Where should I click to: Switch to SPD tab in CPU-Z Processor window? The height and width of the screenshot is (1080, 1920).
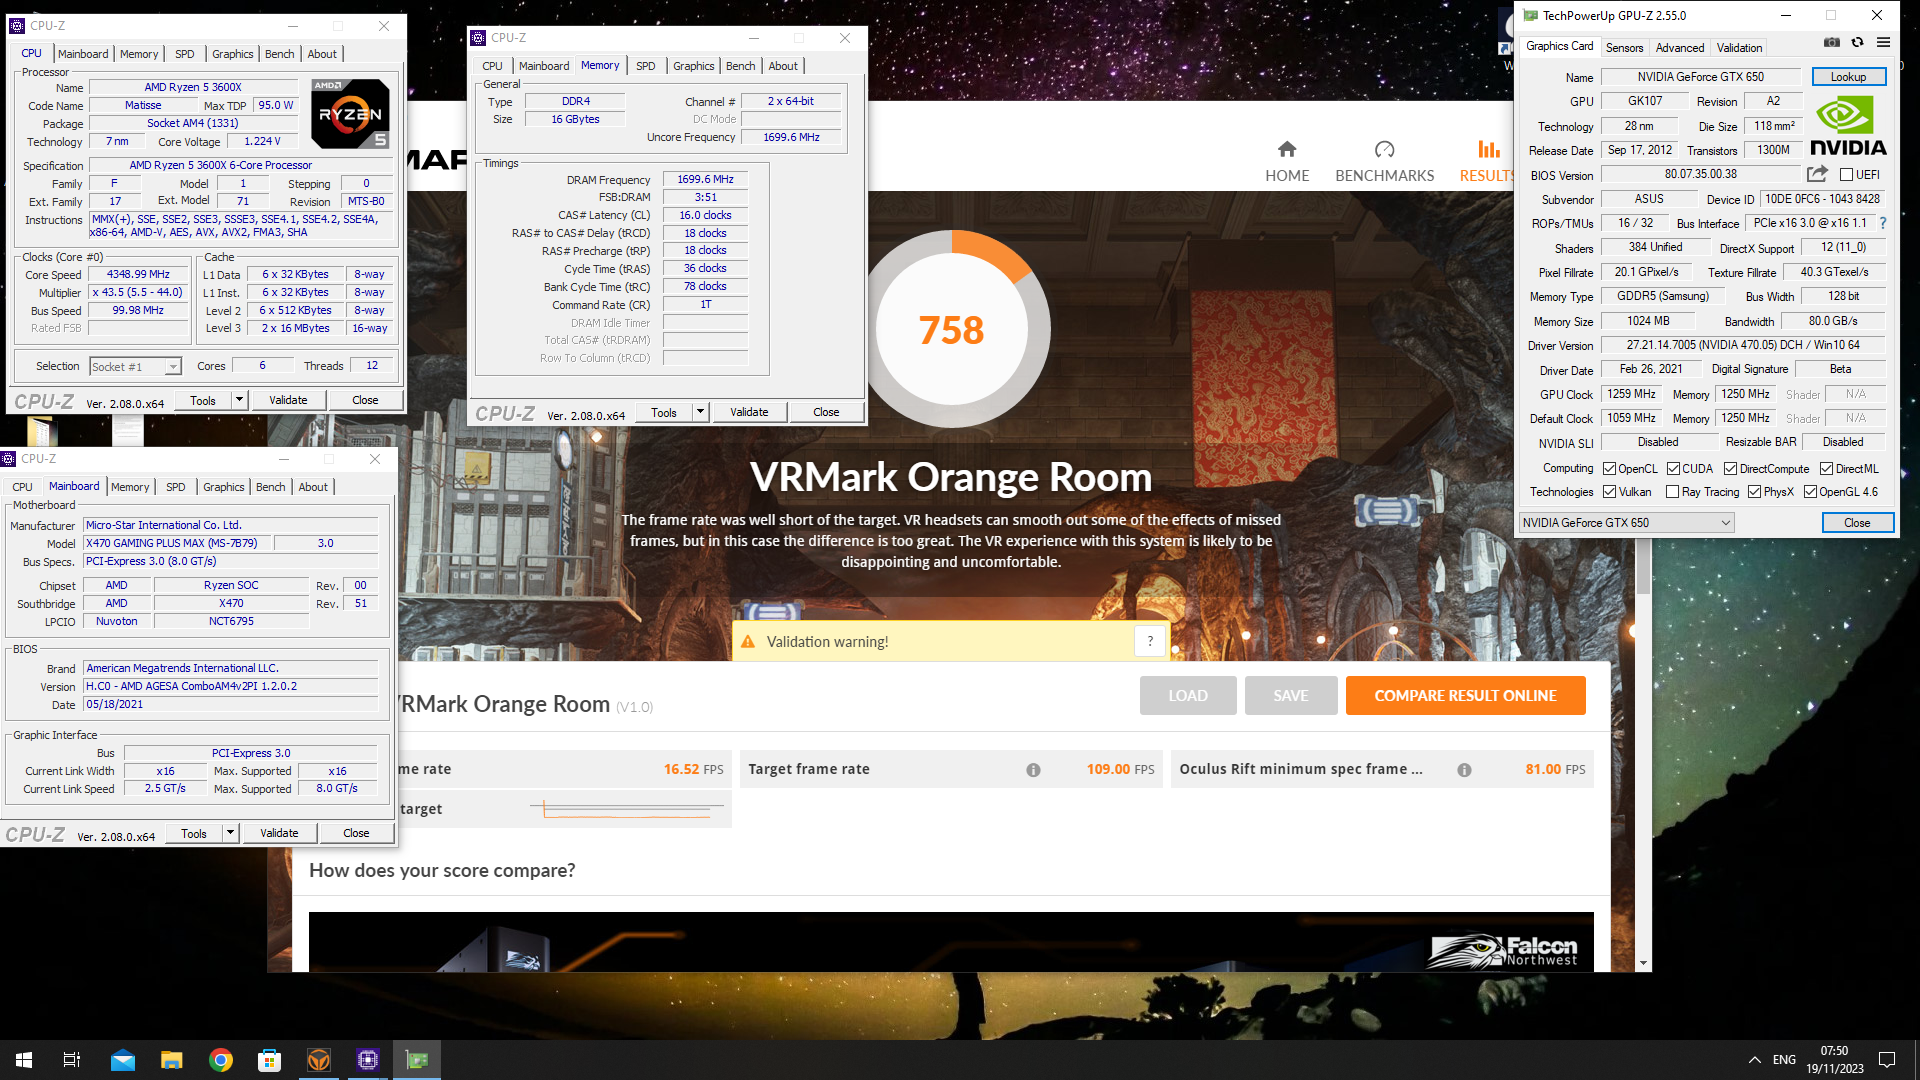pyautogui.click(x=185, y=54)
